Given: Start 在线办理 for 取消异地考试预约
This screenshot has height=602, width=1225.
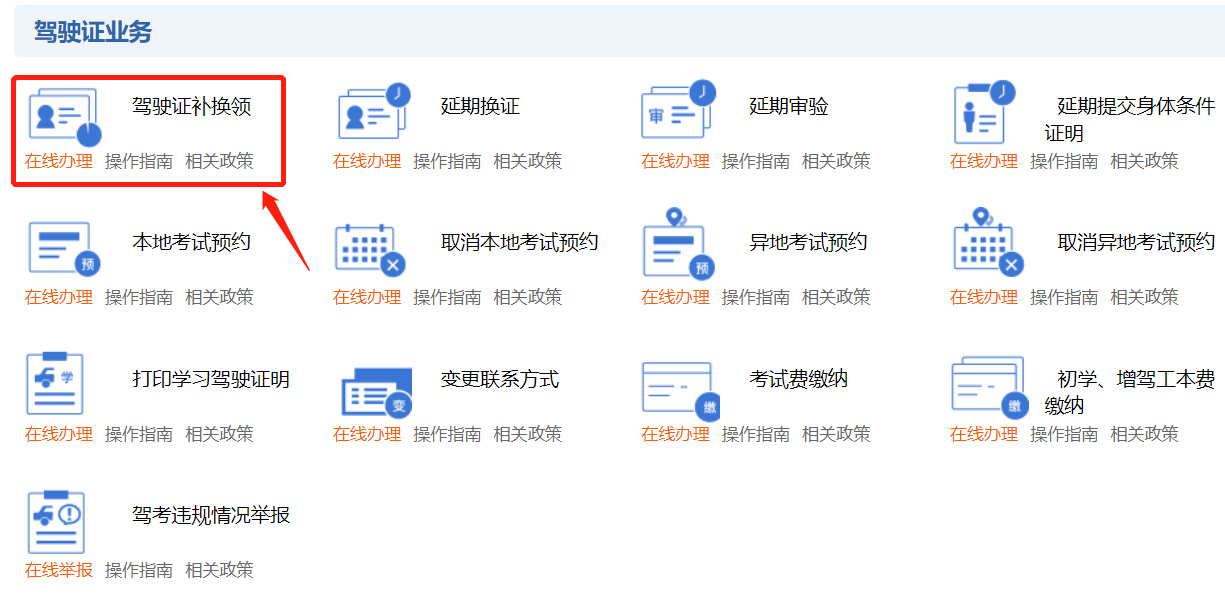Looking at the screenshot, I should coord(984,297).
